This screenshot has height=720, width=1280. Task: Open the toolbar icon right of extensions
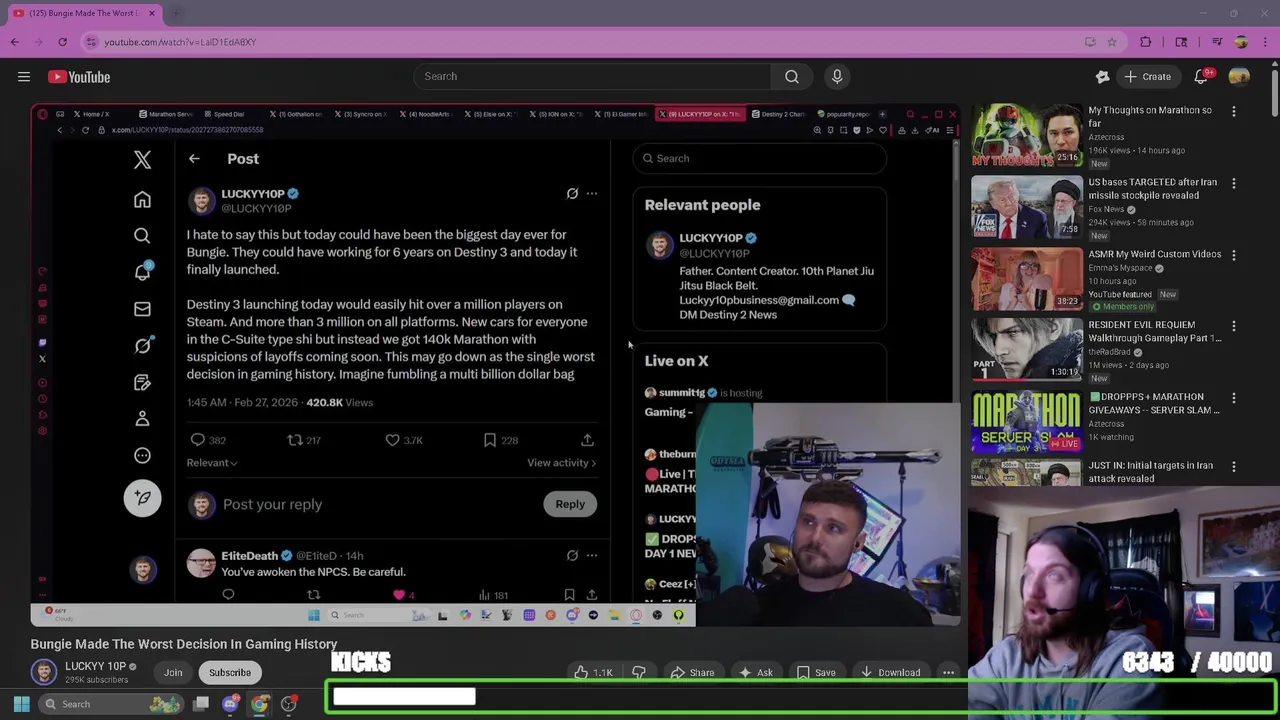point(1181,42)
